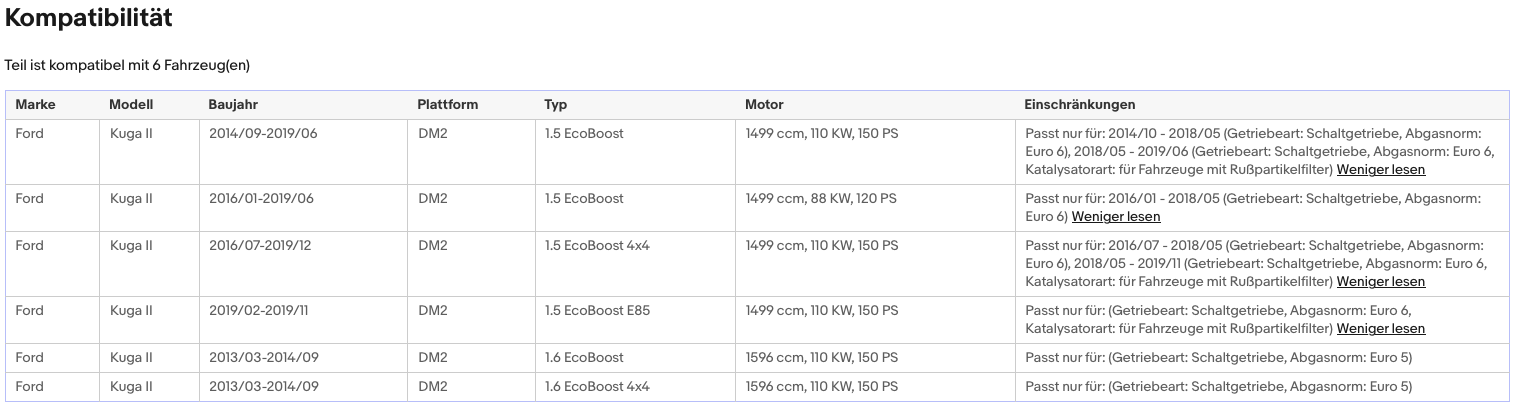This screenshot has height=407, width=1515.
Task: Click 'Ford' in the 2019/02-2019/11 row
Action: [x=30, y=311]
